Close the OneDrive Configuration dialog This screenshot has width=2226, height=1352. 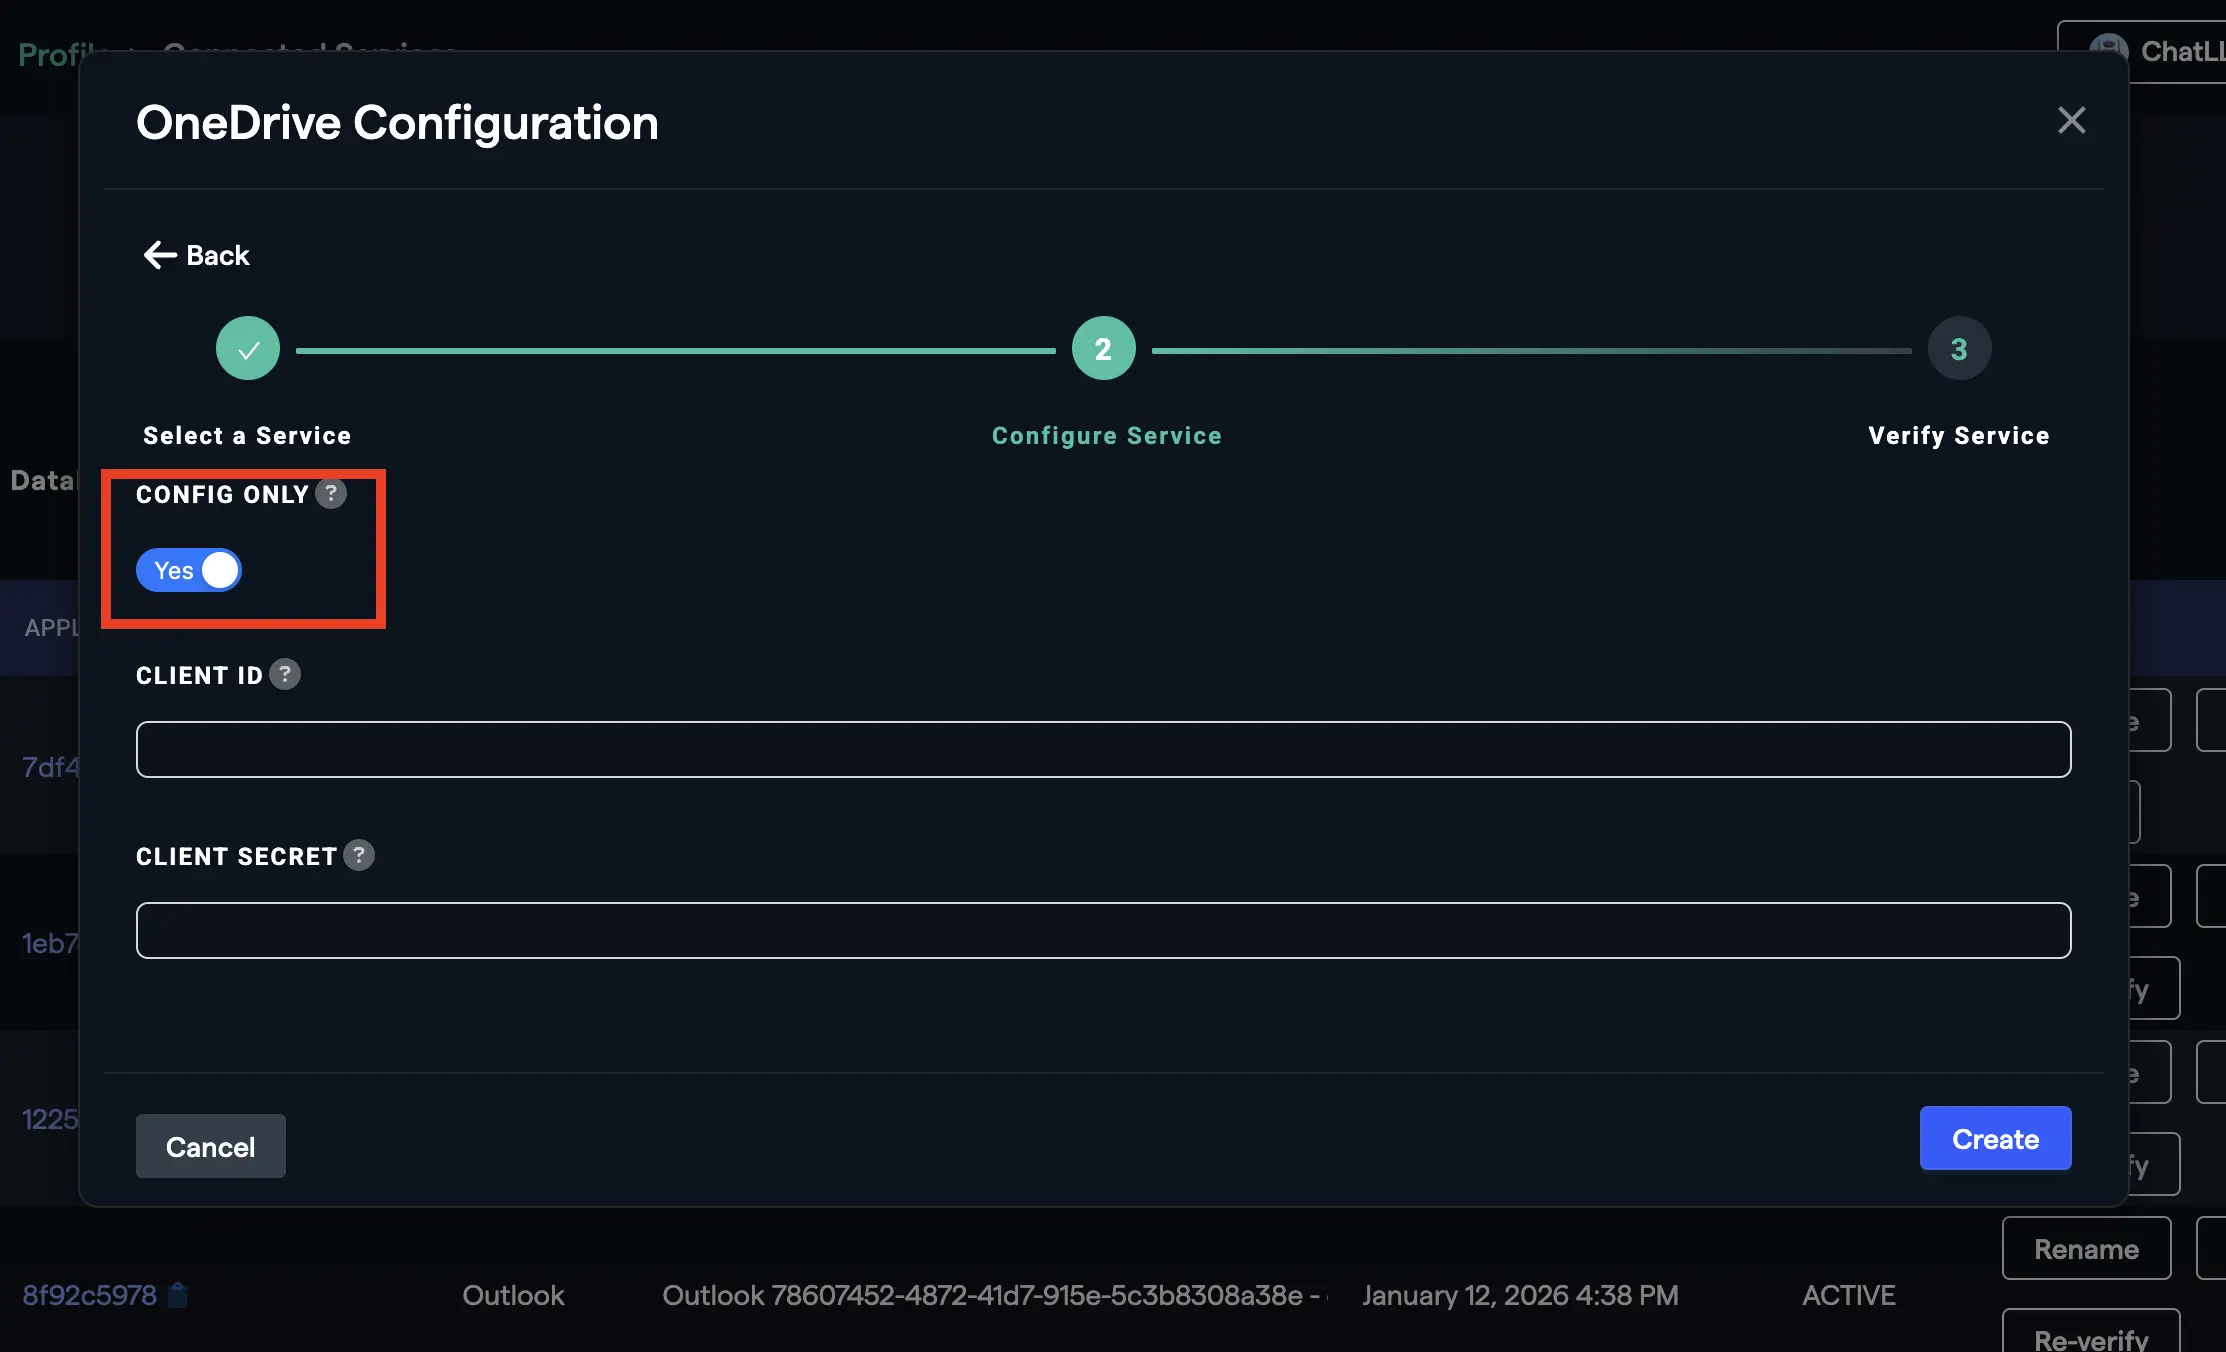tap(2071, 120)
